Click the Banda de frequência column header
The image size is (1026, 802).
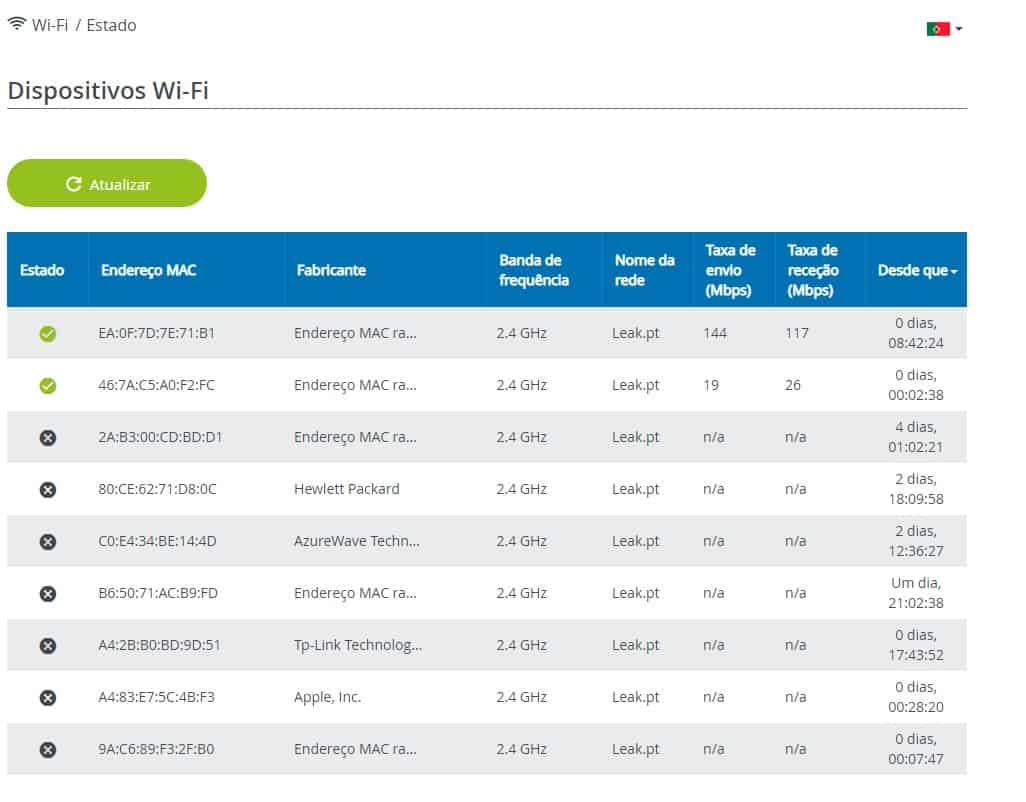(x=533, y=271)
